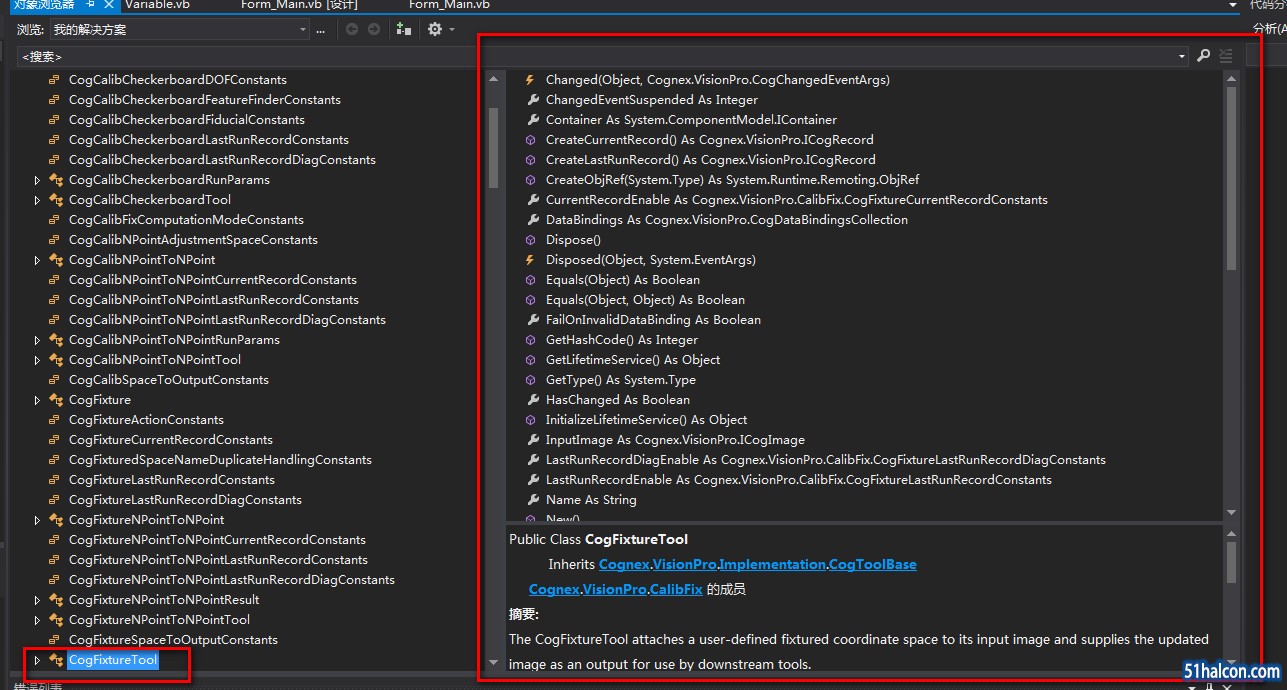Switch to the Form_Main.vb code tab
The image size is (1287, 690).
coord(449,5)
